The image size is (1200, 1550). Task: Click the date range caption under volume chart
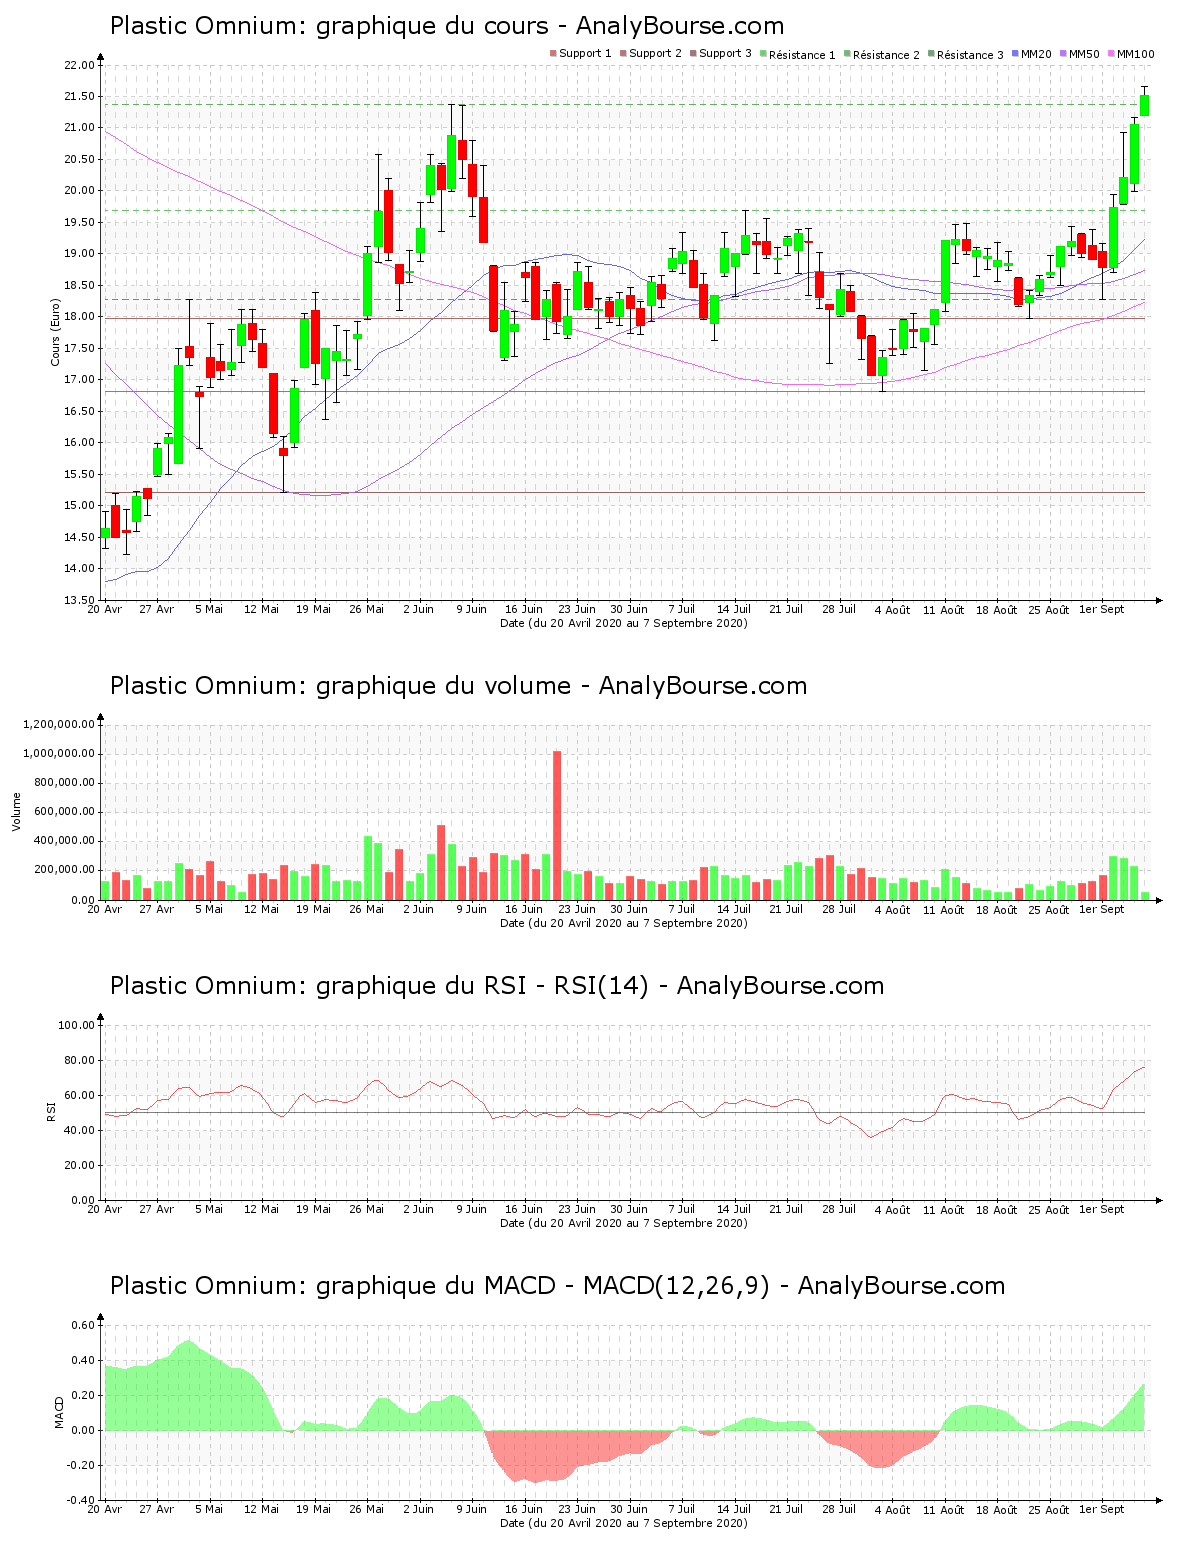(623, 922)
